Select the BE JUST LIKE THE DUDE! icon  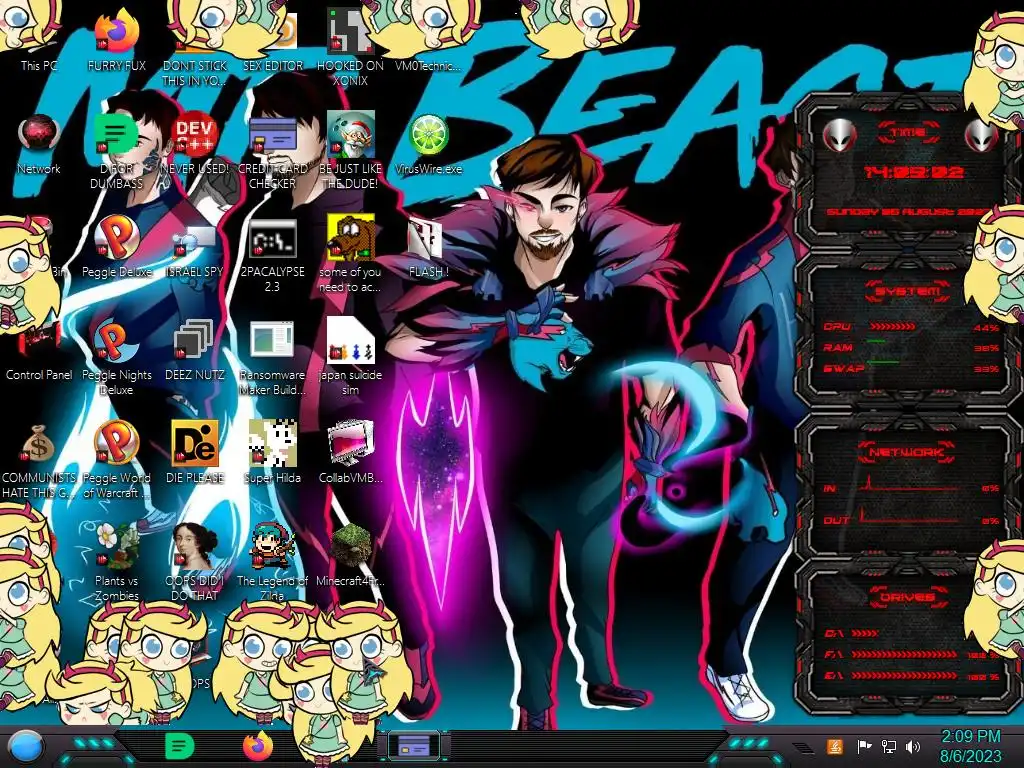(x=350, y=152)
